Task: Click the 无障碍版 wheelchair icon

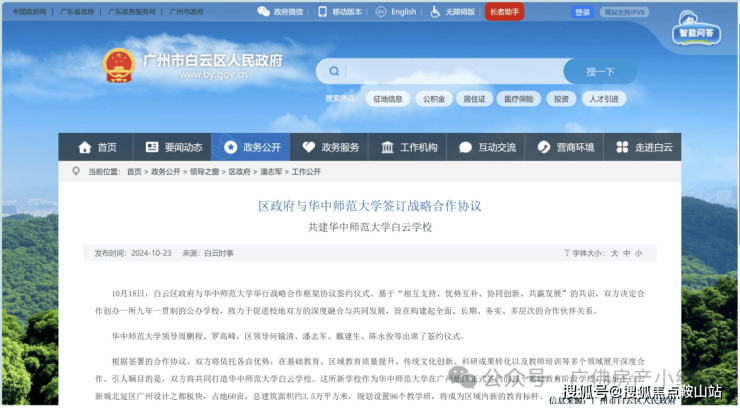Action: pyautogui.click(x=435, y=12)
